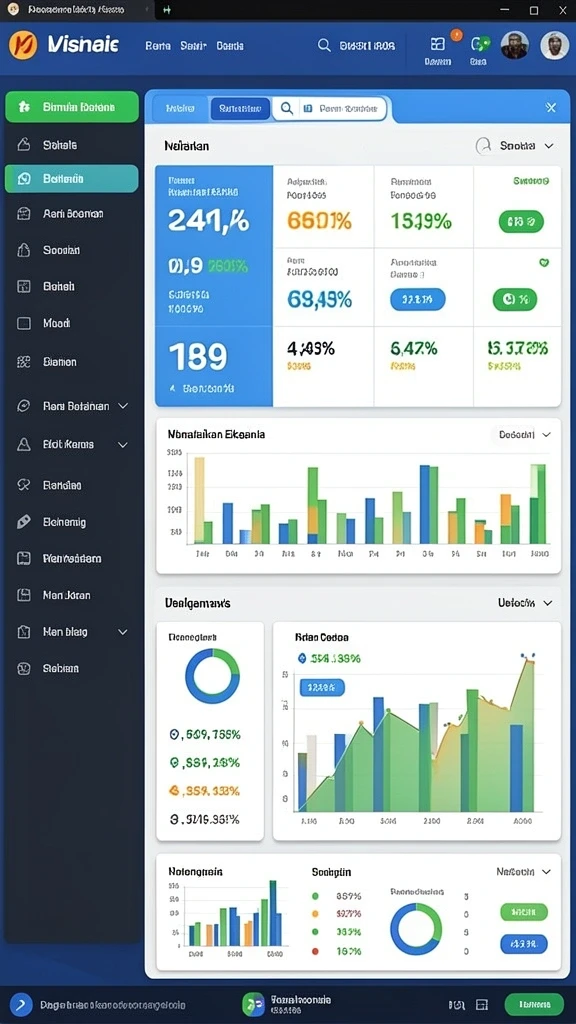This screenshot has width=576, height=1024.
Task: Toggle the blue pill in Aoeetical card
Action: click(x=417, y=299)
